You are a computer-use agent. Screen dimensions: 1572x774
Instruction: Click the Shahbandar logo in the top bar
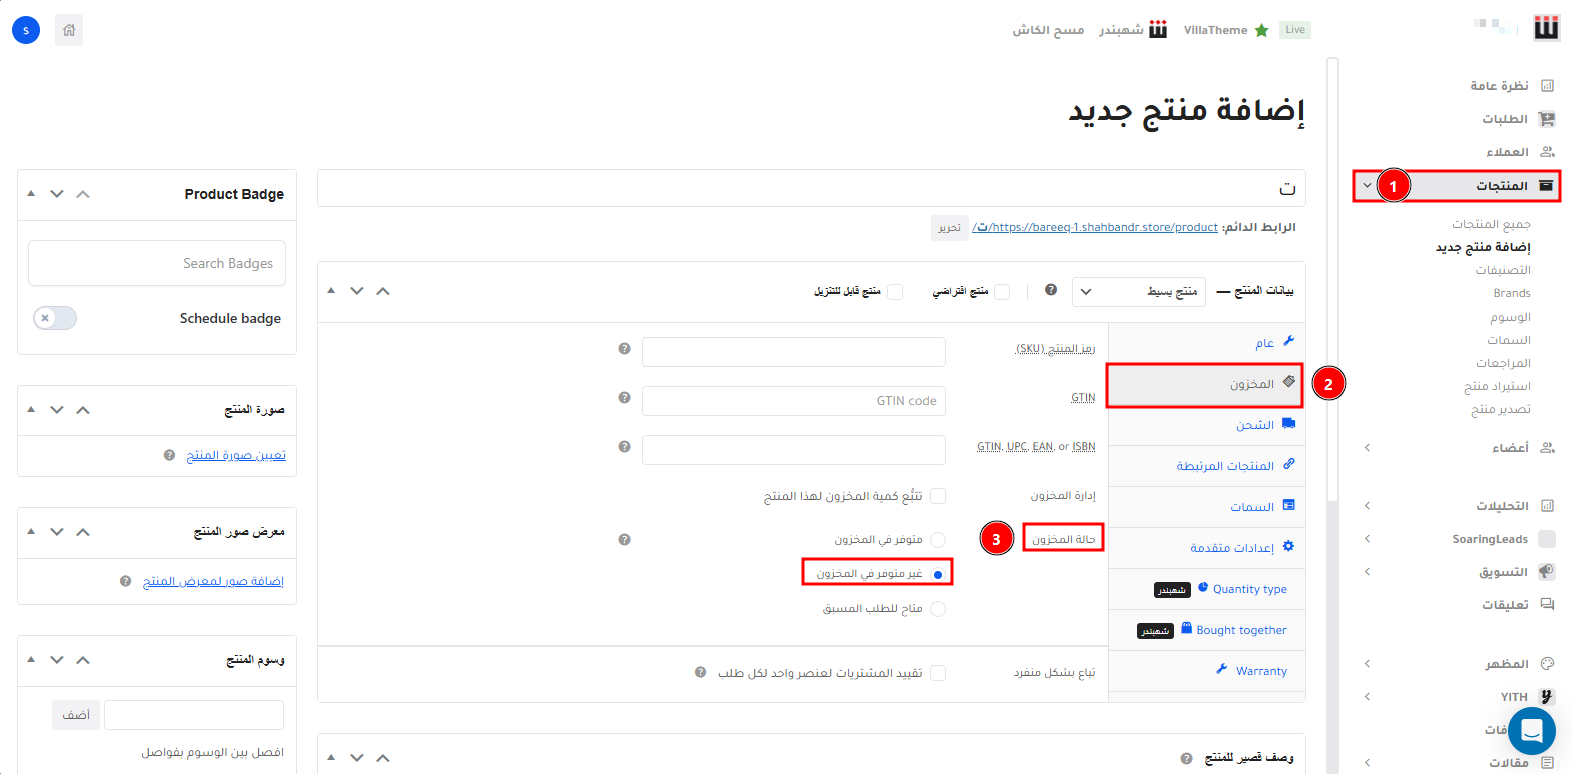click(1134, 30)
